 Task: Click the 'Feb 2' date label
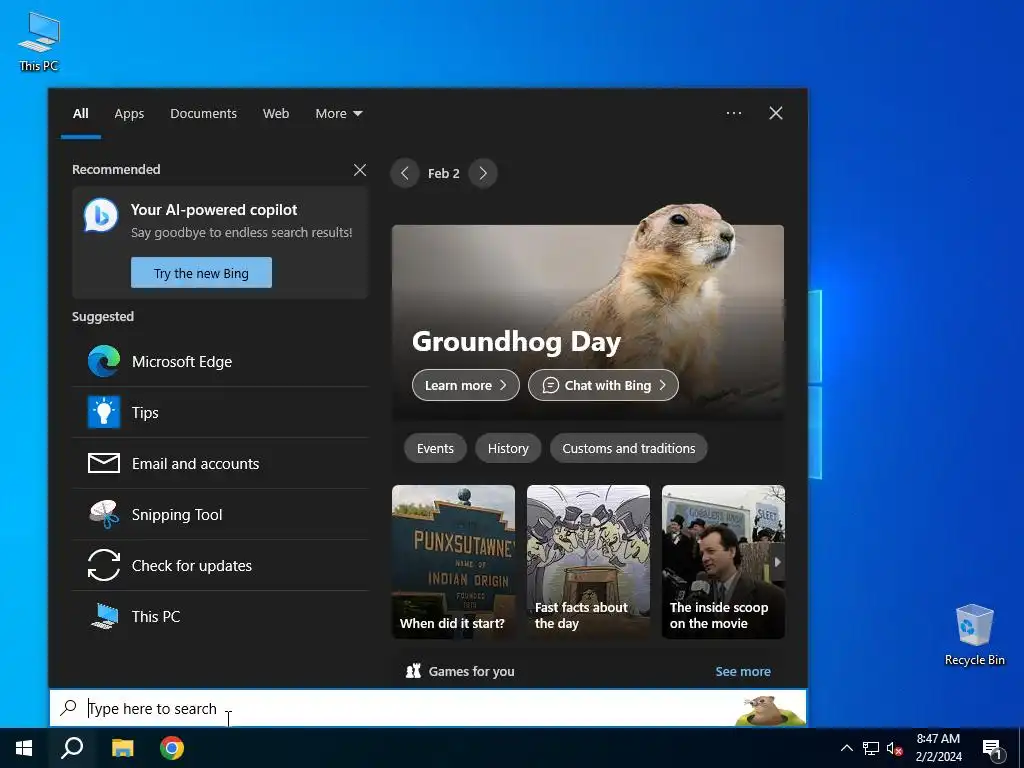coord(443,174)
